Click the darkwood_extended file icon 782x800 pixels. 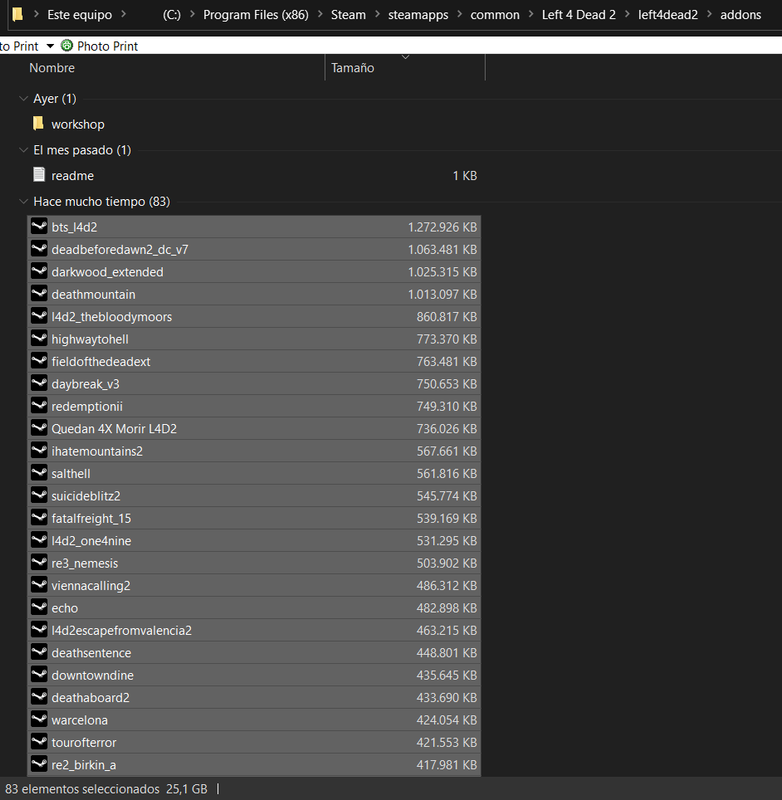tap(39, 271)
